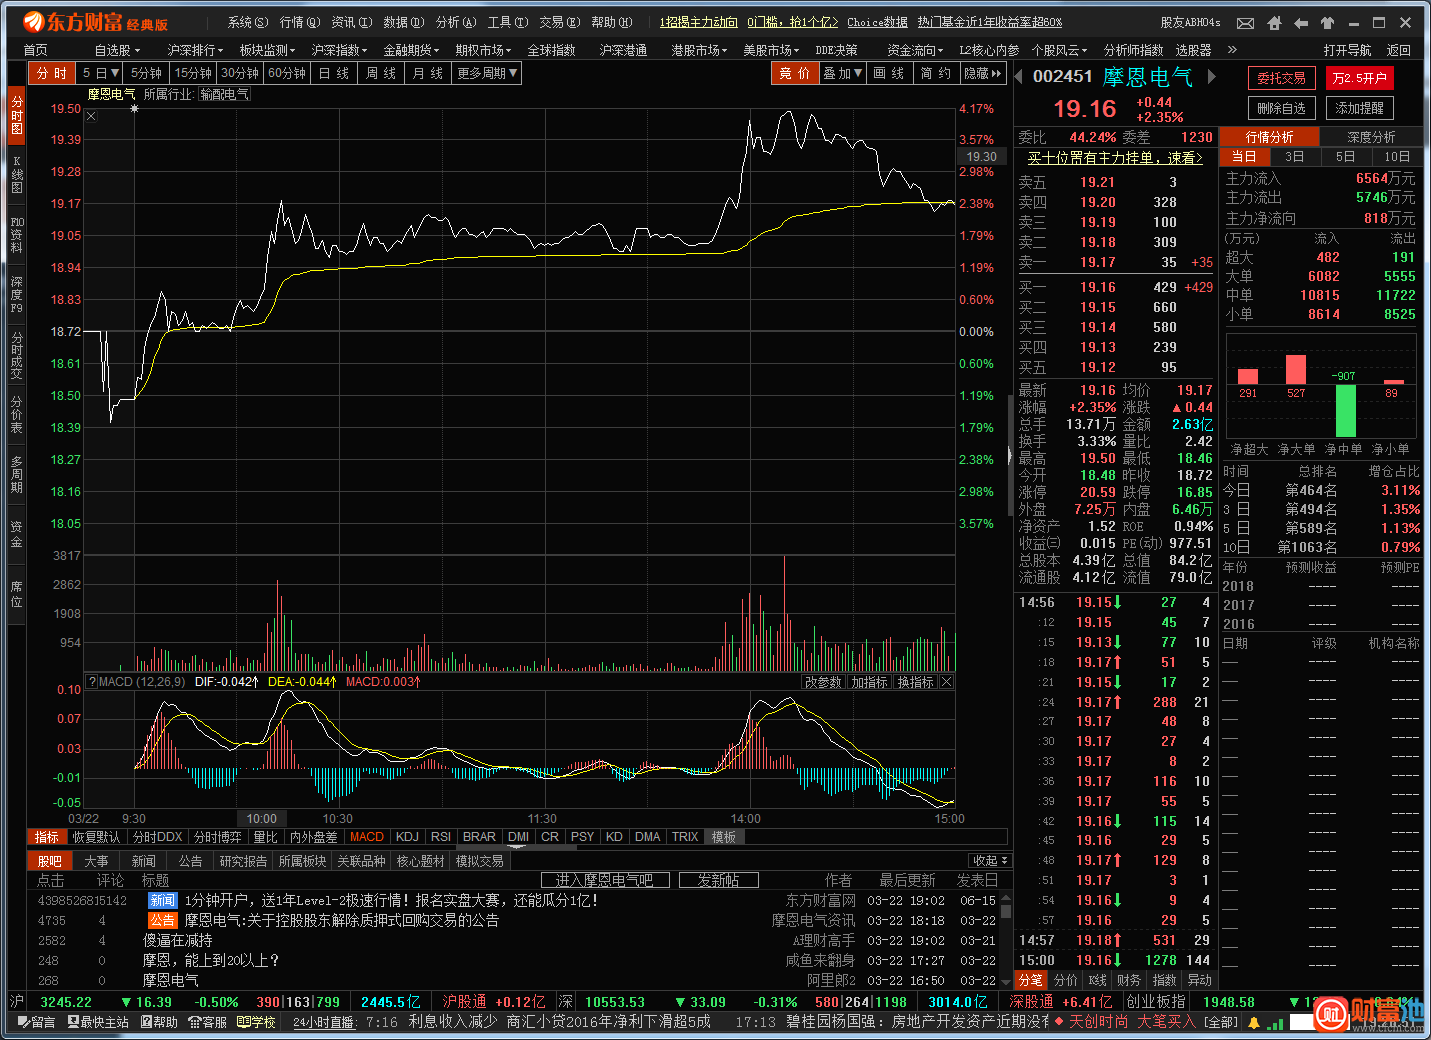Image resolution: width=1431 pixels, height=1040 pixels.
Task: Click the 10:00 time marker on the axis
Action: click(262, 818)
